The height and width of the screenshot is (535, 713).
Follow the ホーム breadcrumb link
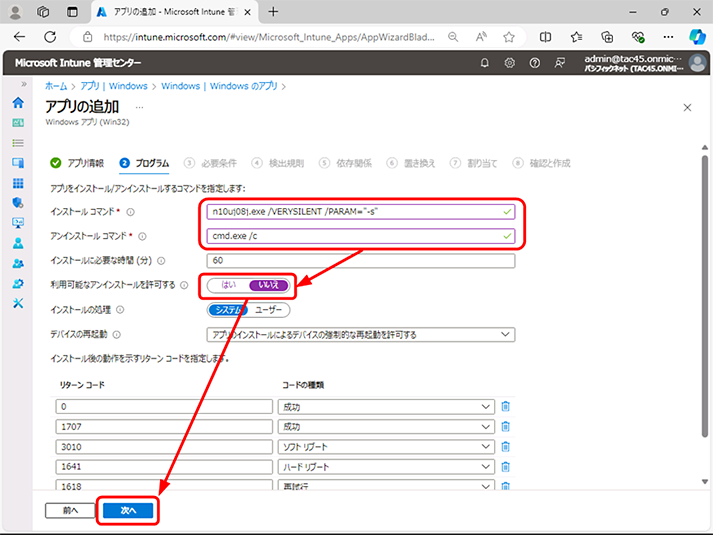pos(56,86)
